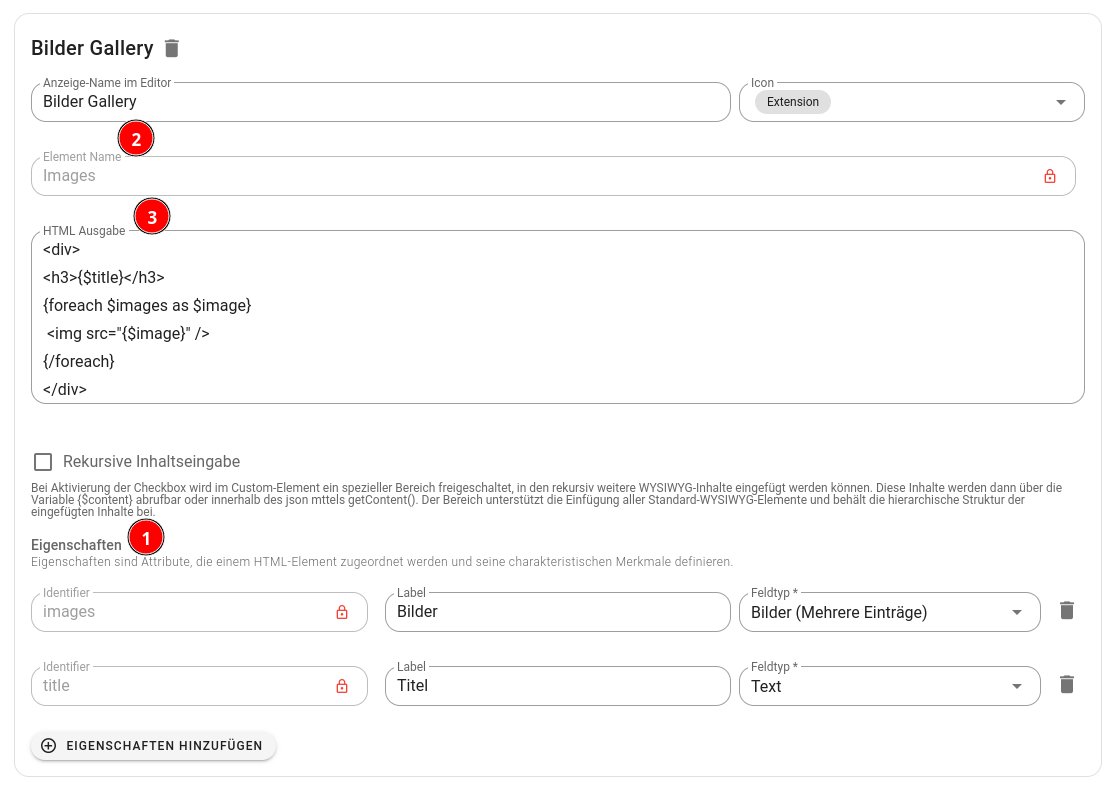Edit the Label field containing Bilder
The image size is (1114, 789).
[557, 612]
